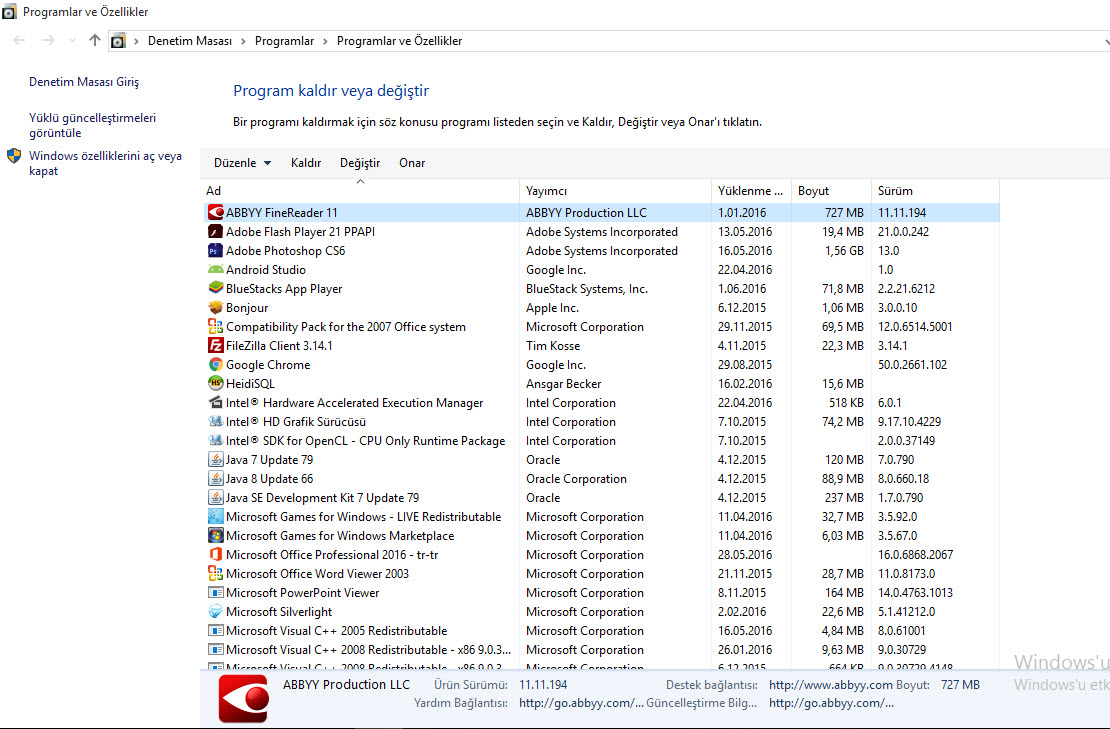Open the Güncelleştirme Bilgisi go.abbyy.com link
This screenshot has width=1110, height=729.
tap(831, 704)
